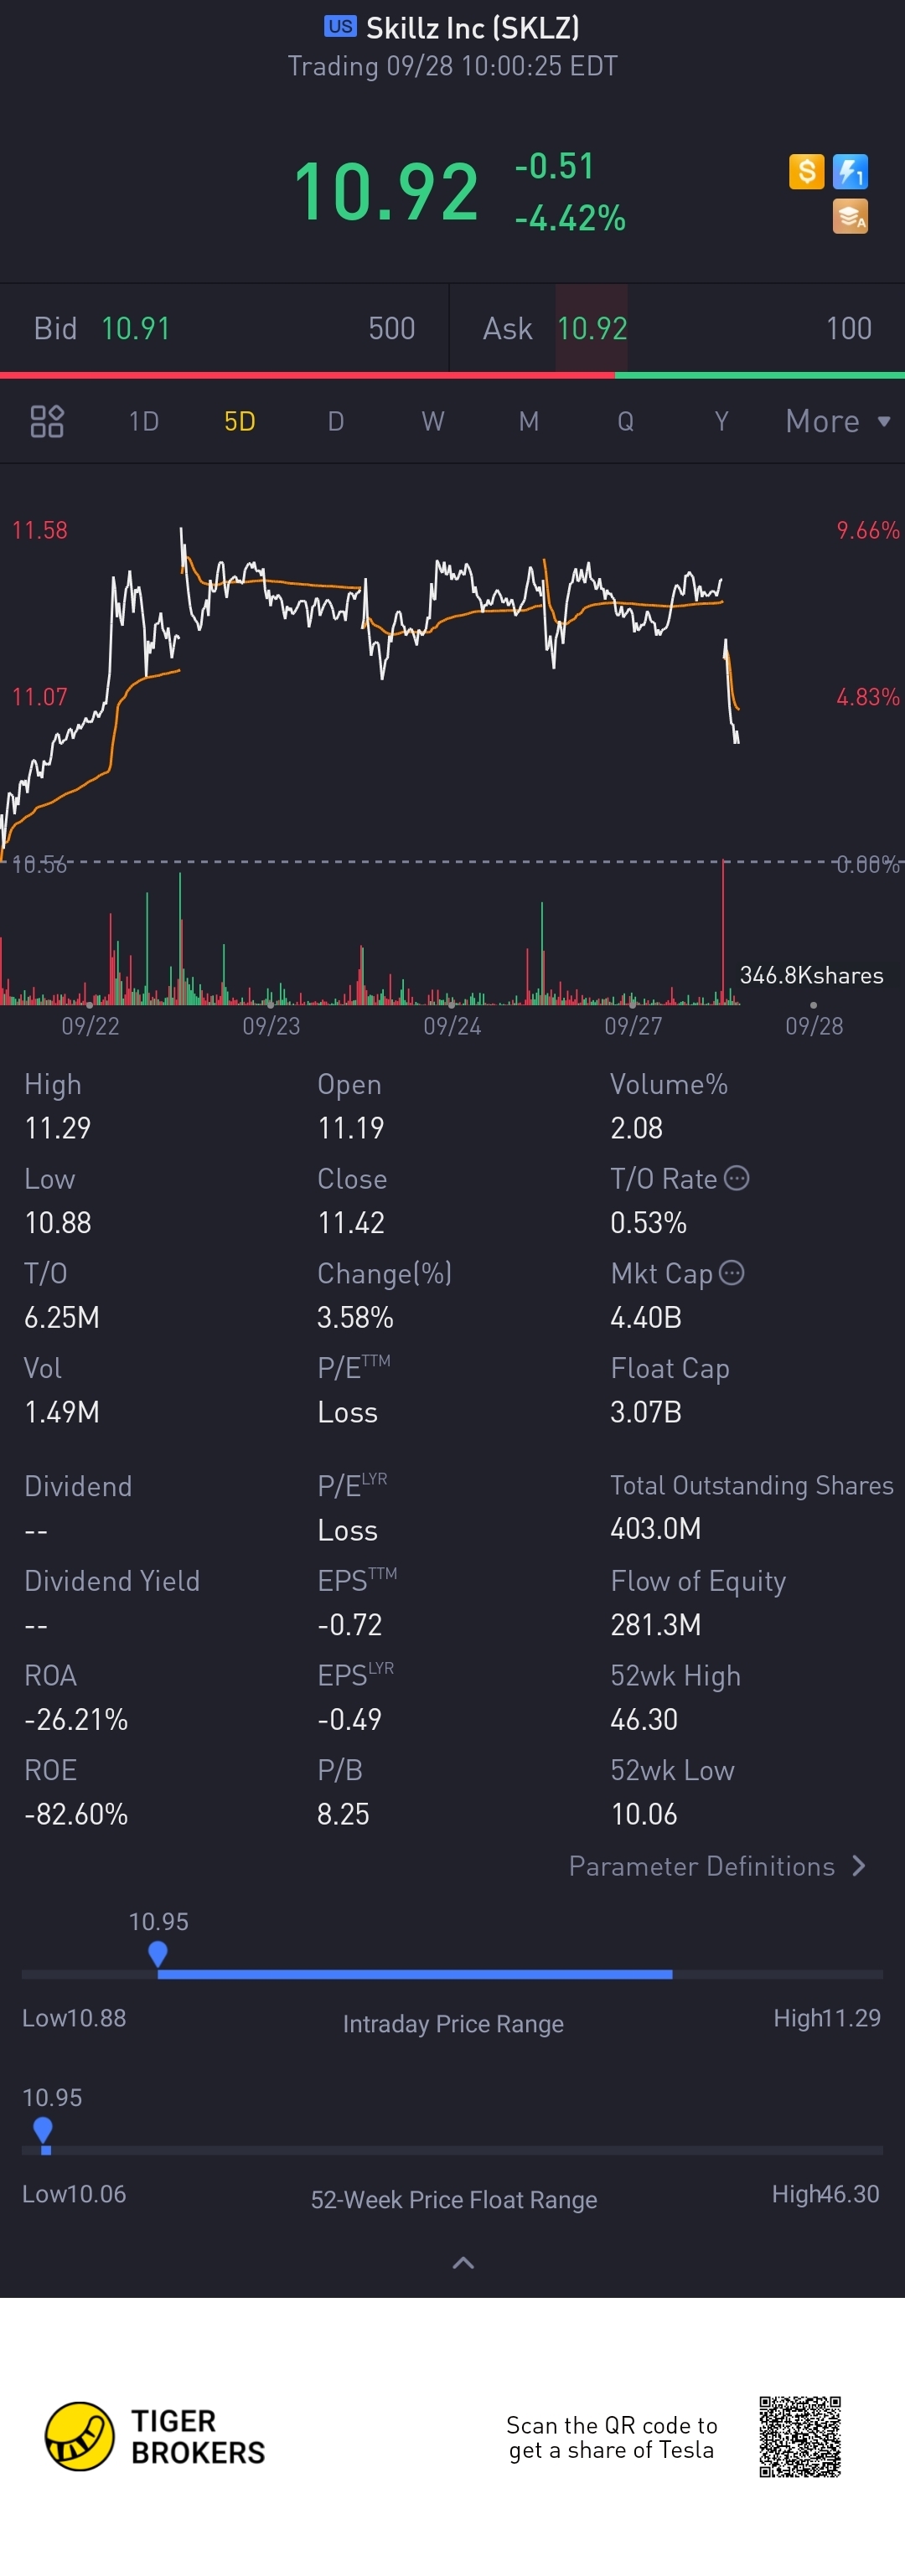Image resolution: width=905 pixels, height=2576 pixels.
Task: Select the M monthly chart tab
Action: (528, 421)
